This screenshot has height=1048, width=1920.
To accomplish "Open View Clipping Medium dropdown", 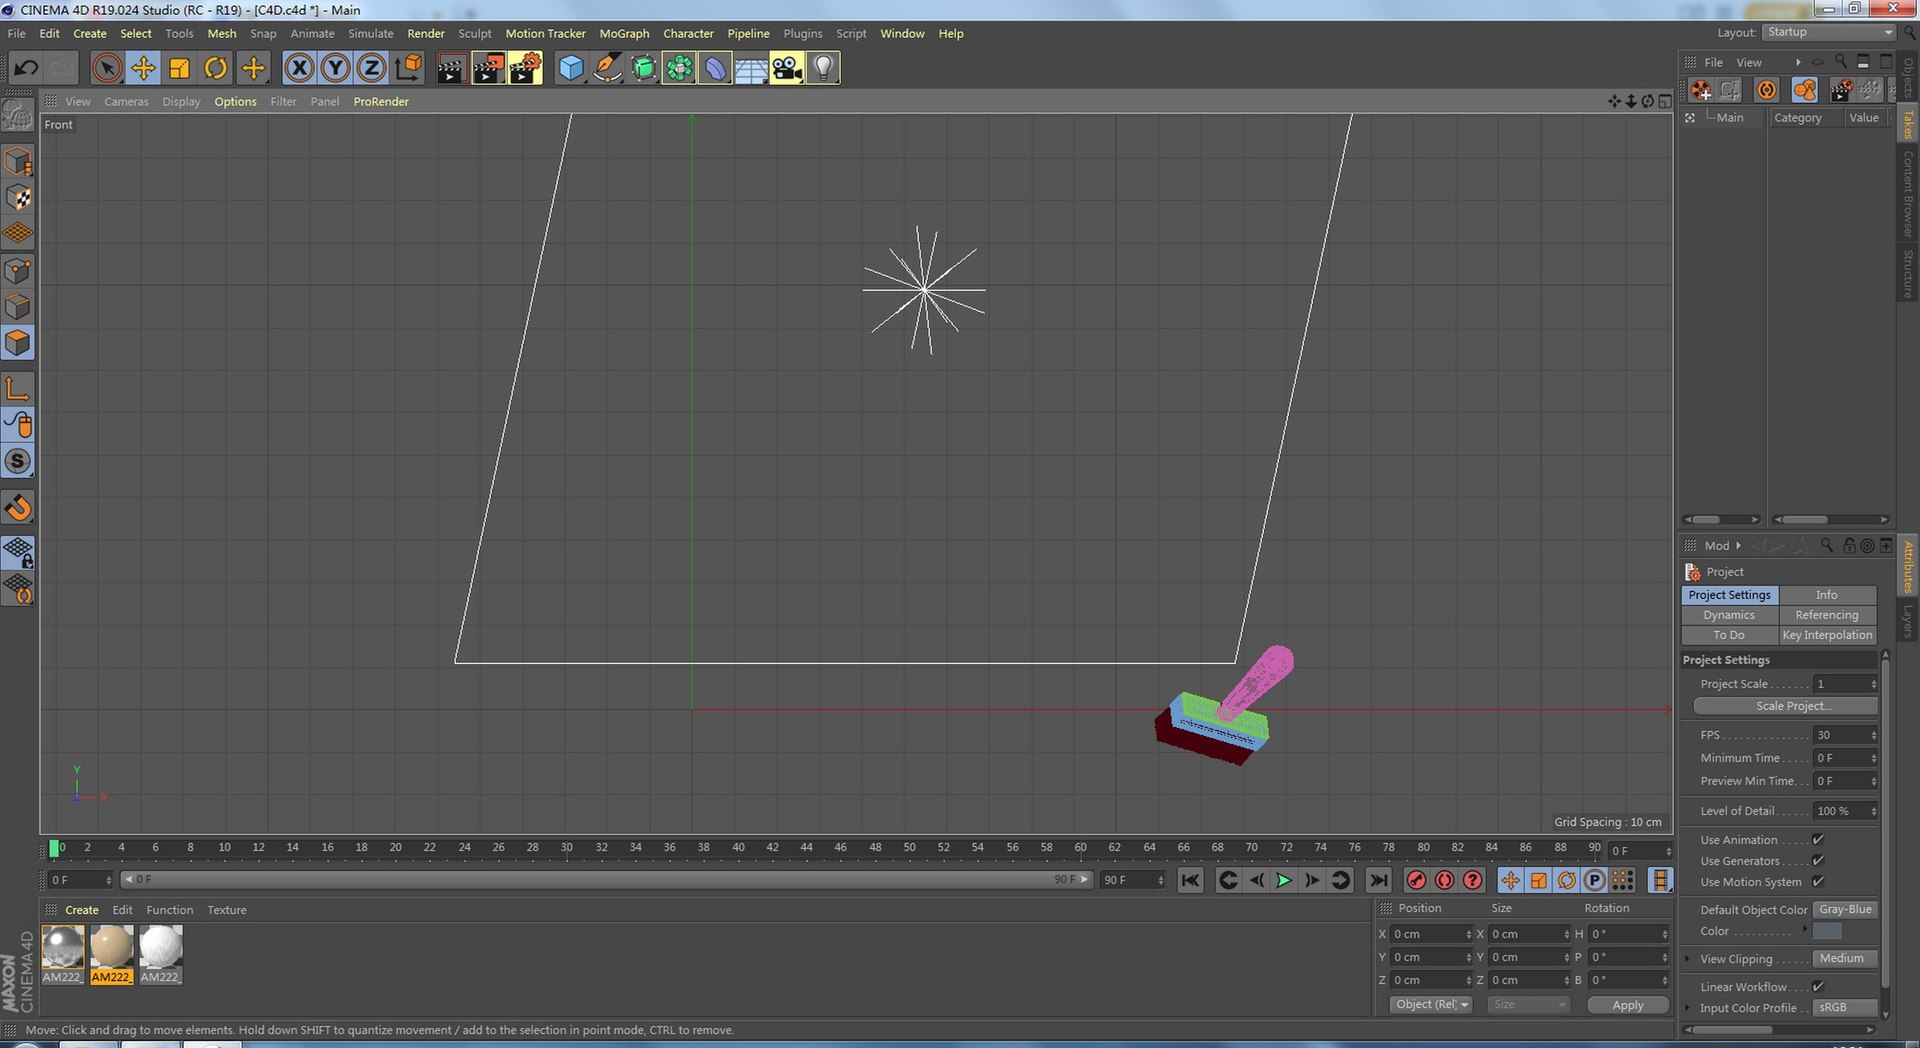I will pos(1846,959).
